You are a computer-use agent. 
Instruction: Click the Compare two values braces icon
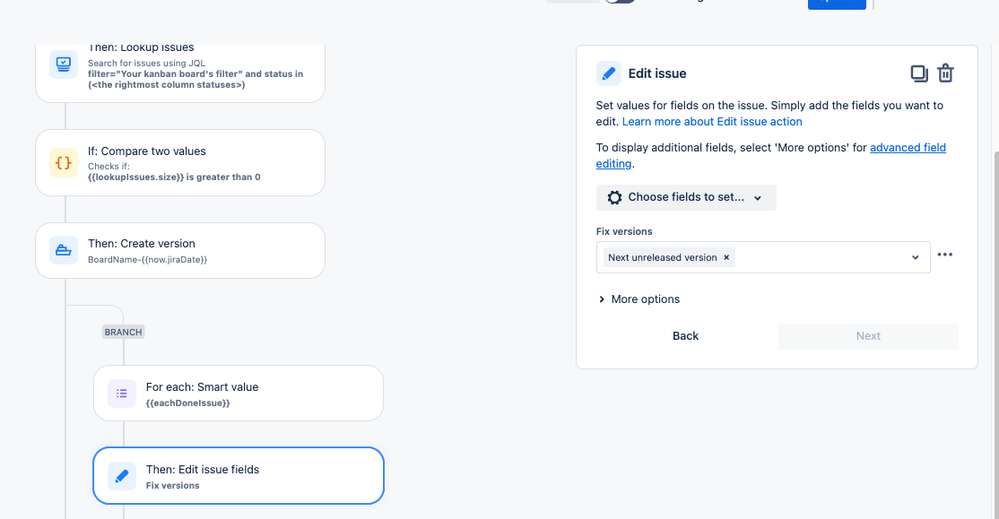tap(63, 162)
